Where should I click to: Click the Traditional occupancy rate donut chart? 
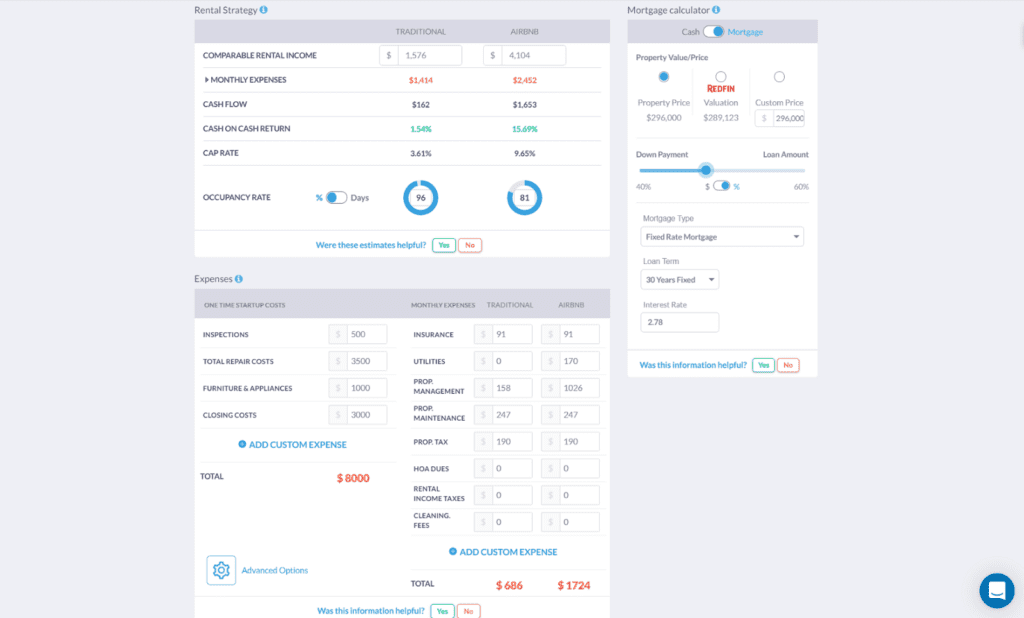(x=421, y=197)
